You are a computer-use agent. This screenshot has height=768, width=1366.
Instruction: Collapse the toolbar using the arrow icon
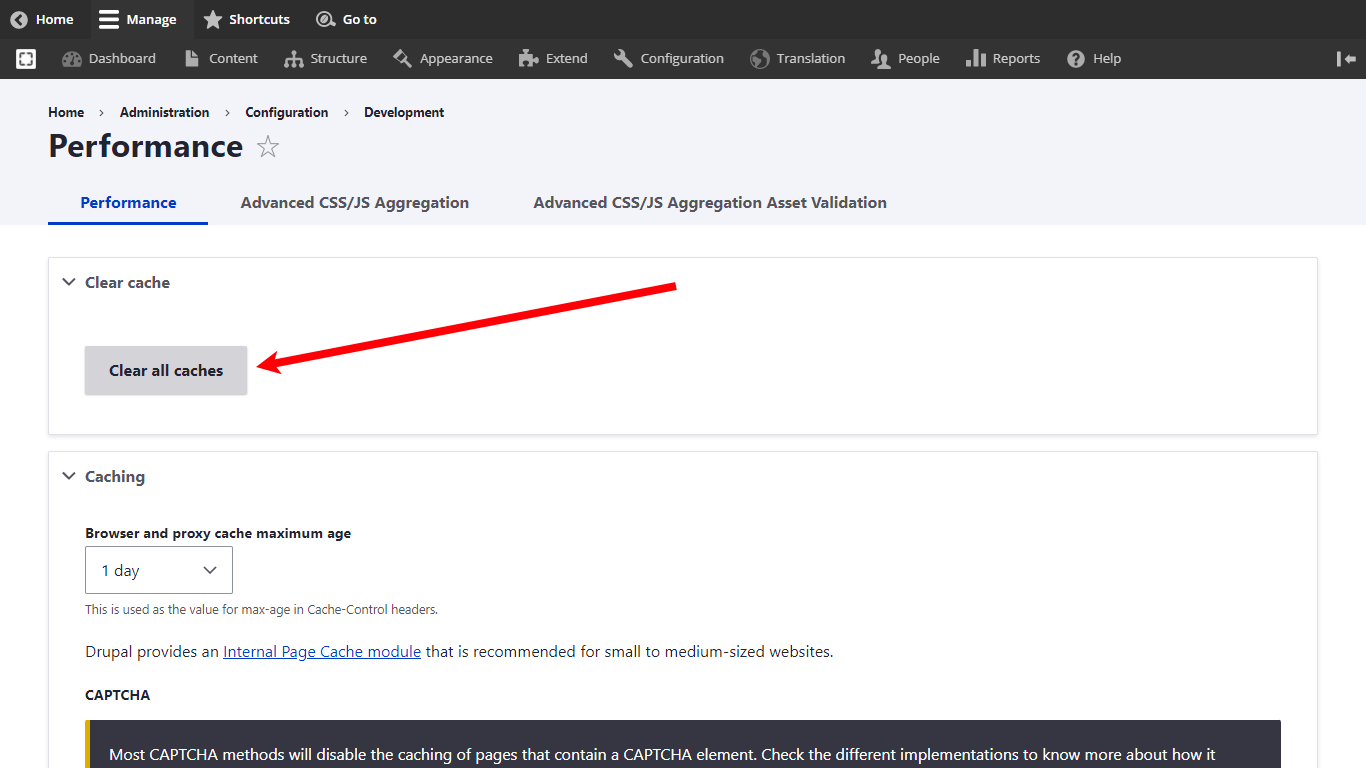click(x=1346, y=59)
